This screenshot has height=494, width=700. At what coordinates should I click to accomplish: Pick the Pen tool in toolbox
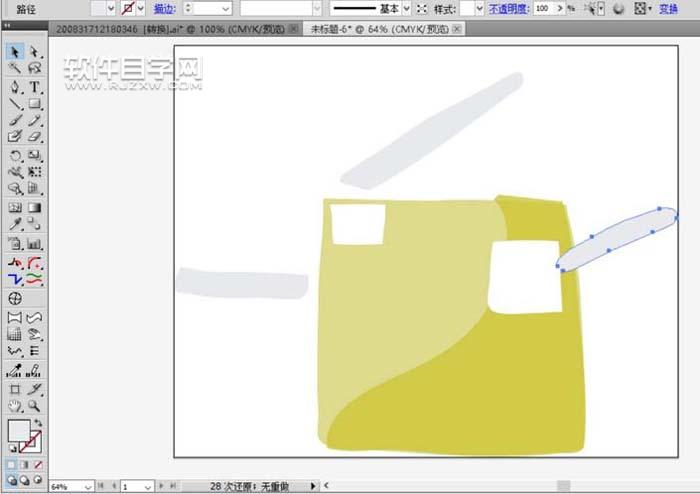pyautogui.click(x=15, y=86)
